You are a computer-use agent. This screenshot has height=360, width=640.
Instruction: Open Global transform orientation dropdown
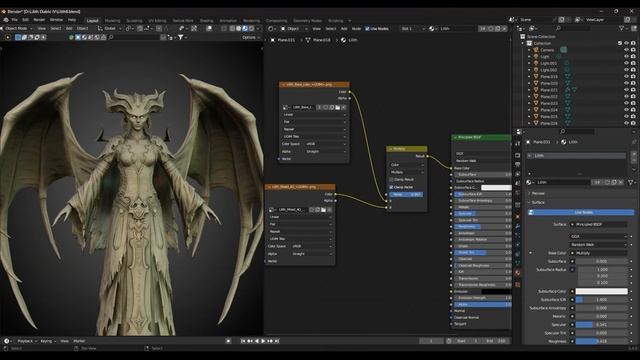point(109,29)
